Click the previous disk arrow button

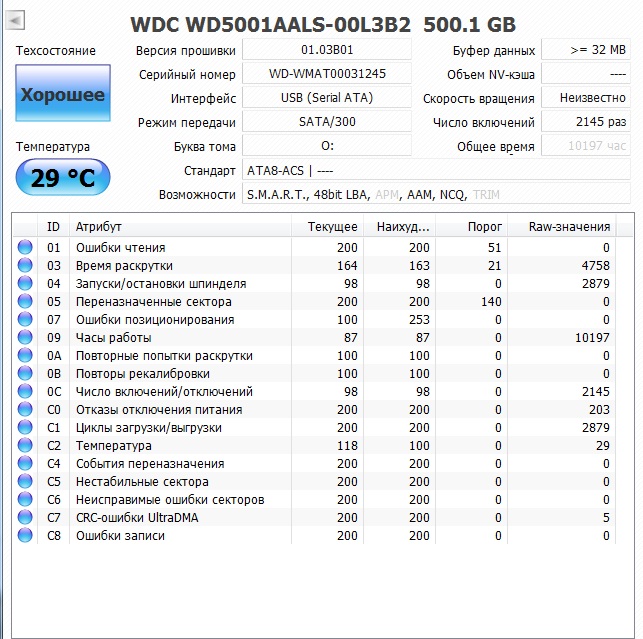15,20
